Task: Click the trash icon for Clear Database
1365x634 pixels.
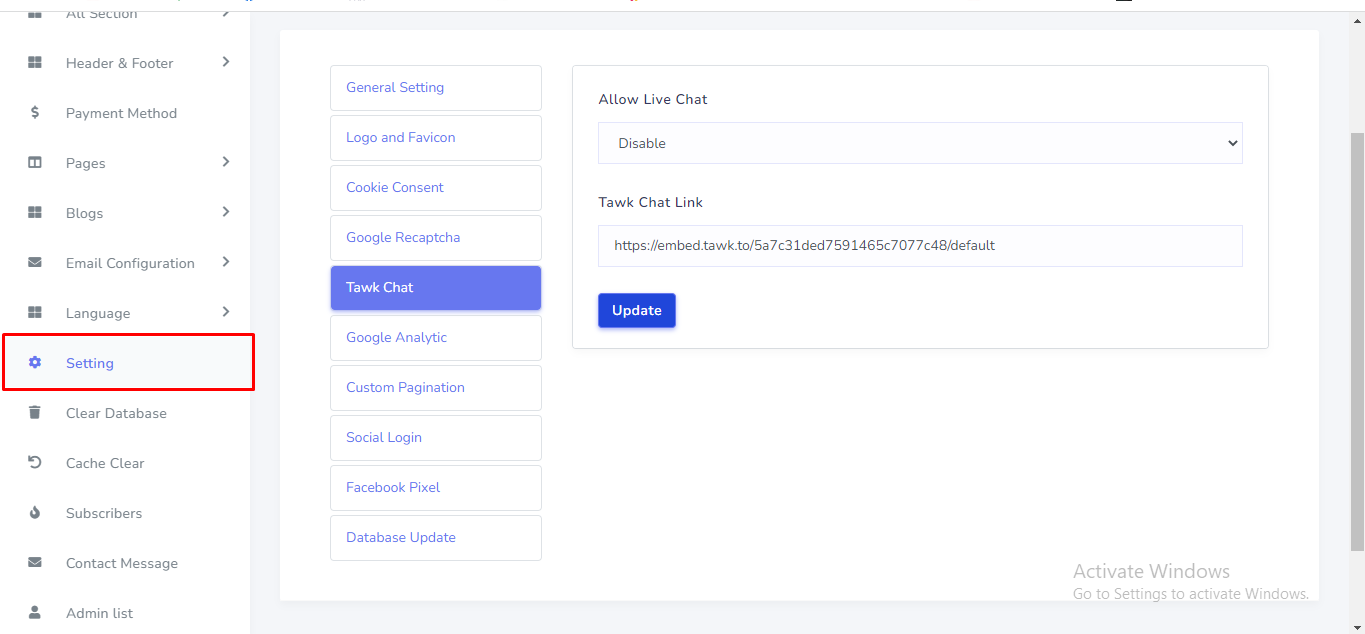Action: 35,413
